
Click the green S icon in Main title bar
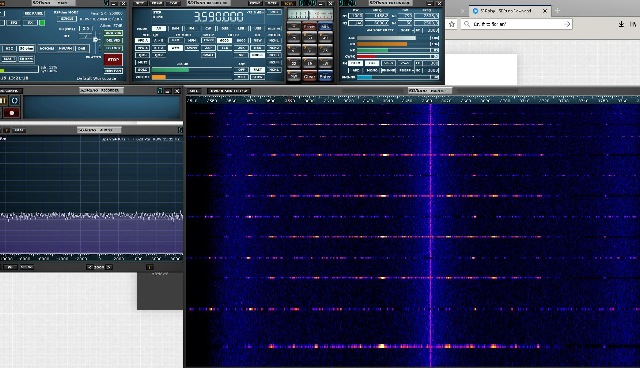click(106, 3)
